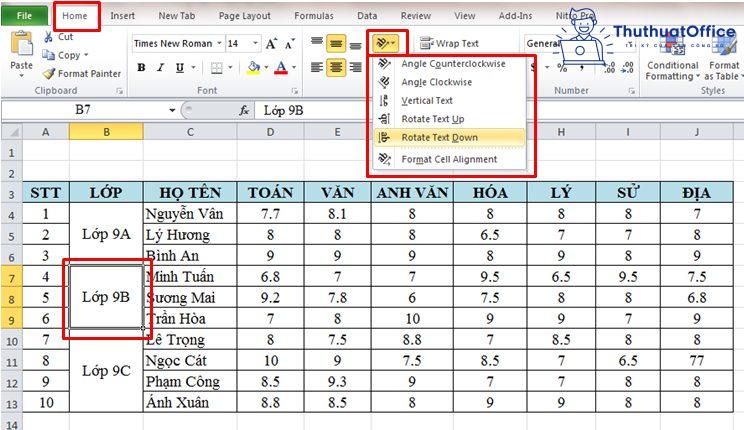Set Middle Align for cell

pos(336,44)
